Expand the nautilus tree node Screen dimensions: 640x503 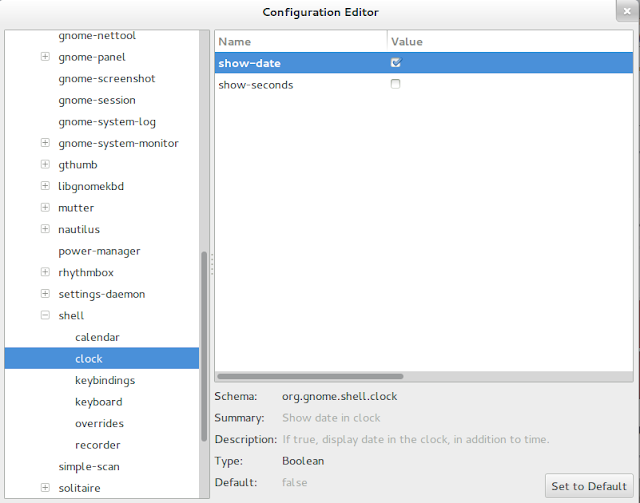pyautogui.click(x=45, y=229)
